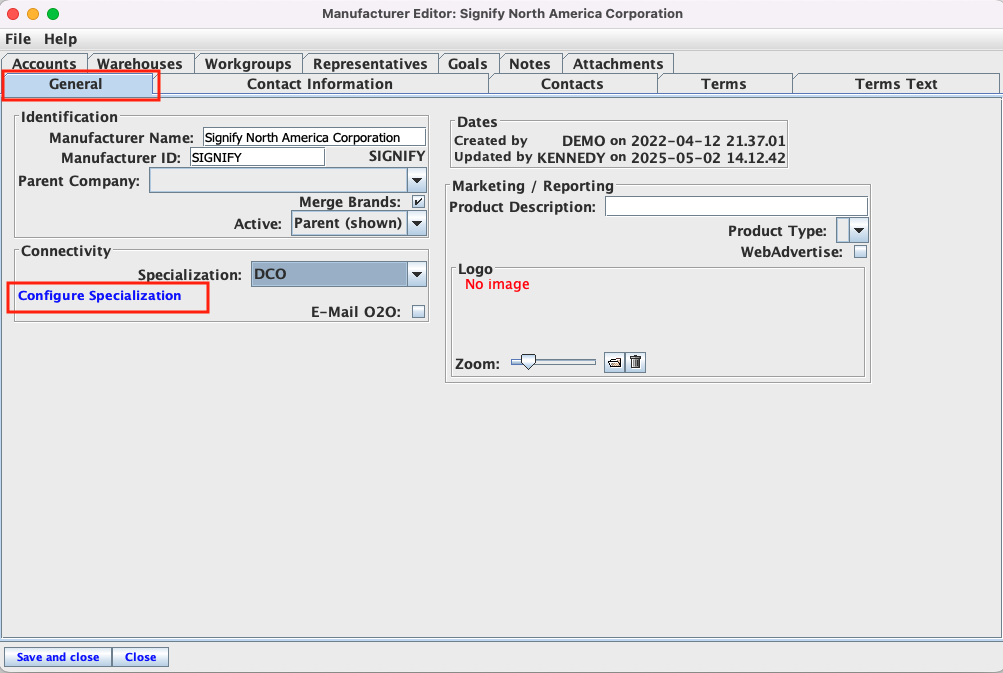Open the Contacts tab
The image size is (1003, 673).
pos(572,84)
